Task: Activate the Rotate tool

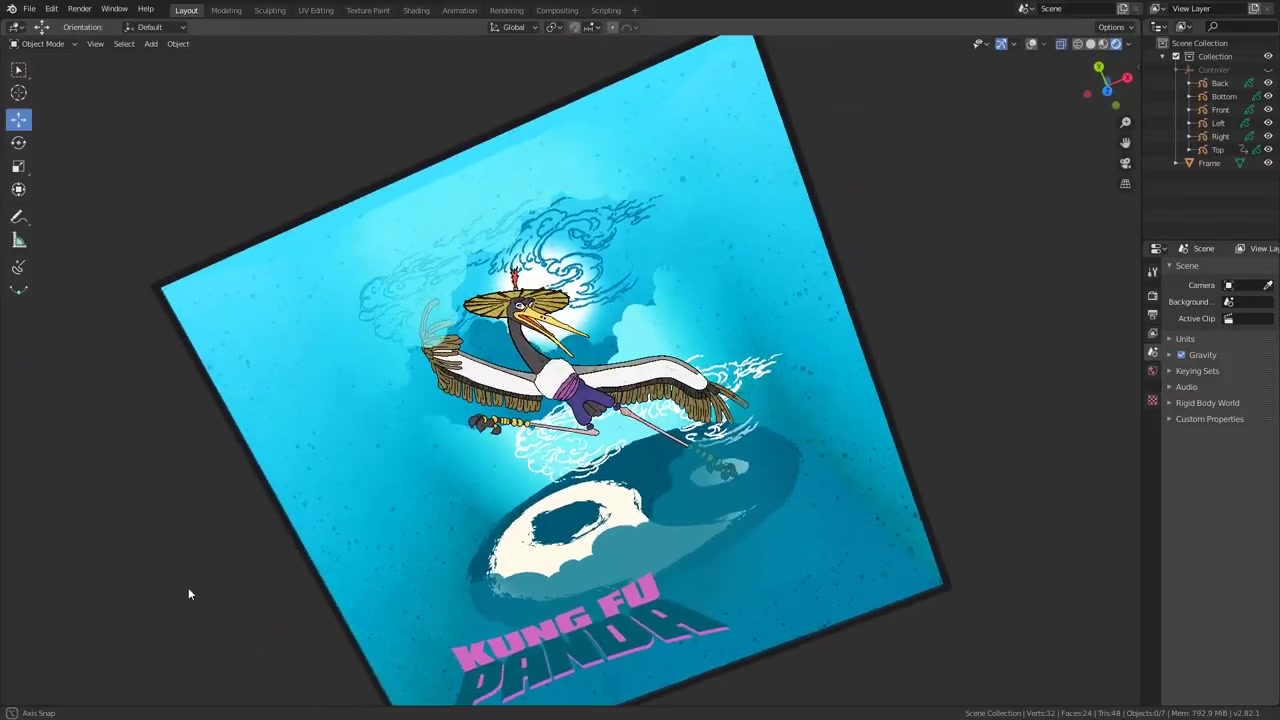Action: [18, 143]
